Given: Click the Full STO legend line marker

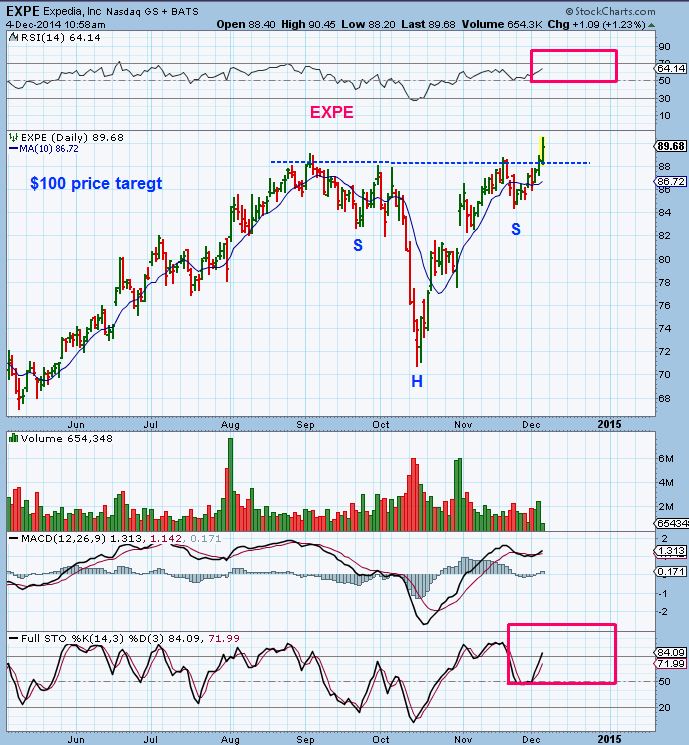Looking at the screenshot, I should pyautogui.click(x=13, y=639).
